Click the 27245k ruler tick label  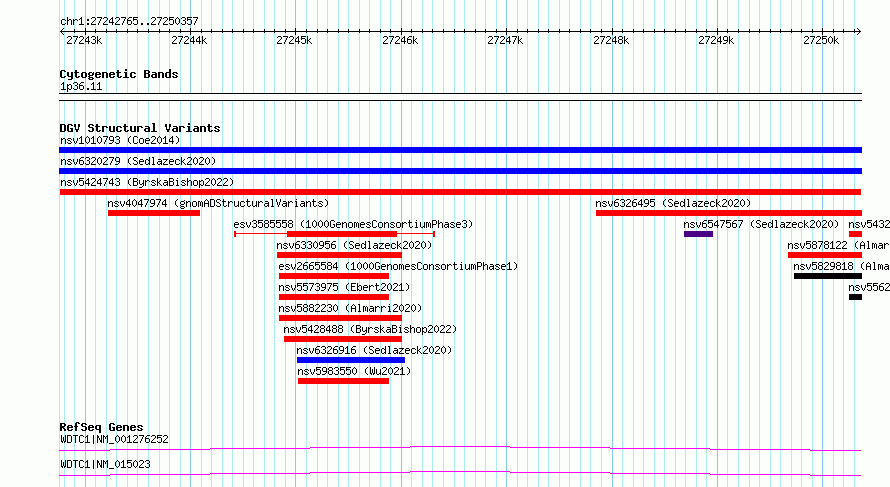coord(294,41)
